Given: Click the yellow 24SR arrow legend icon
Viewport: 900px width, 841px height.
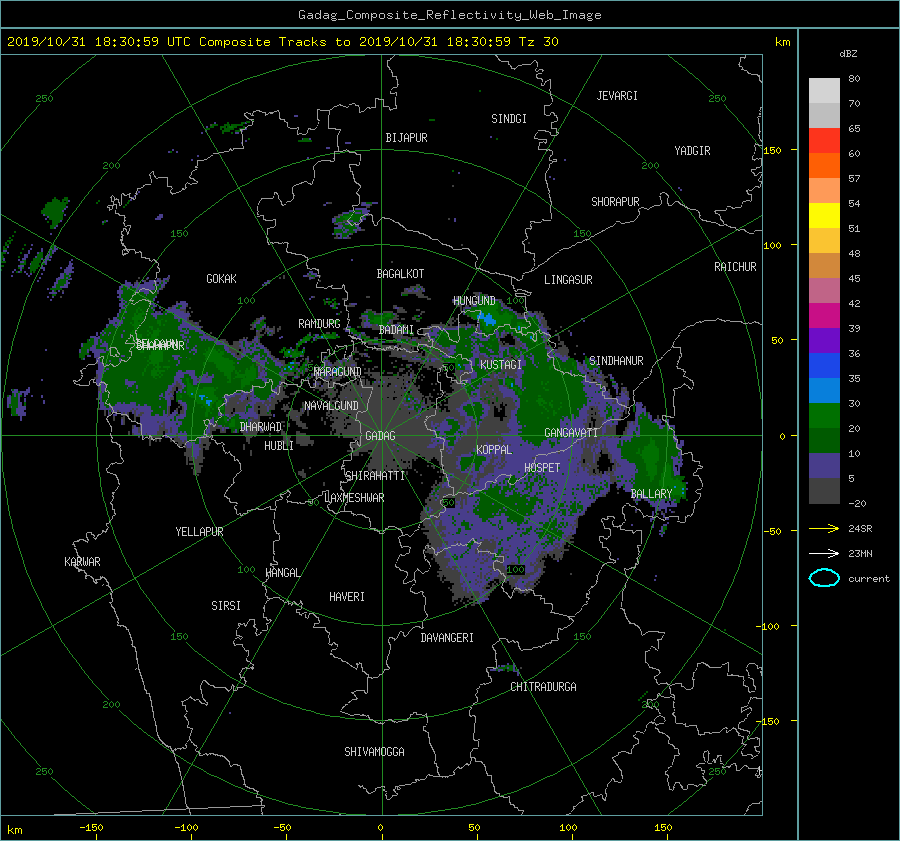Looking at the screenshot, I should 824,528.
